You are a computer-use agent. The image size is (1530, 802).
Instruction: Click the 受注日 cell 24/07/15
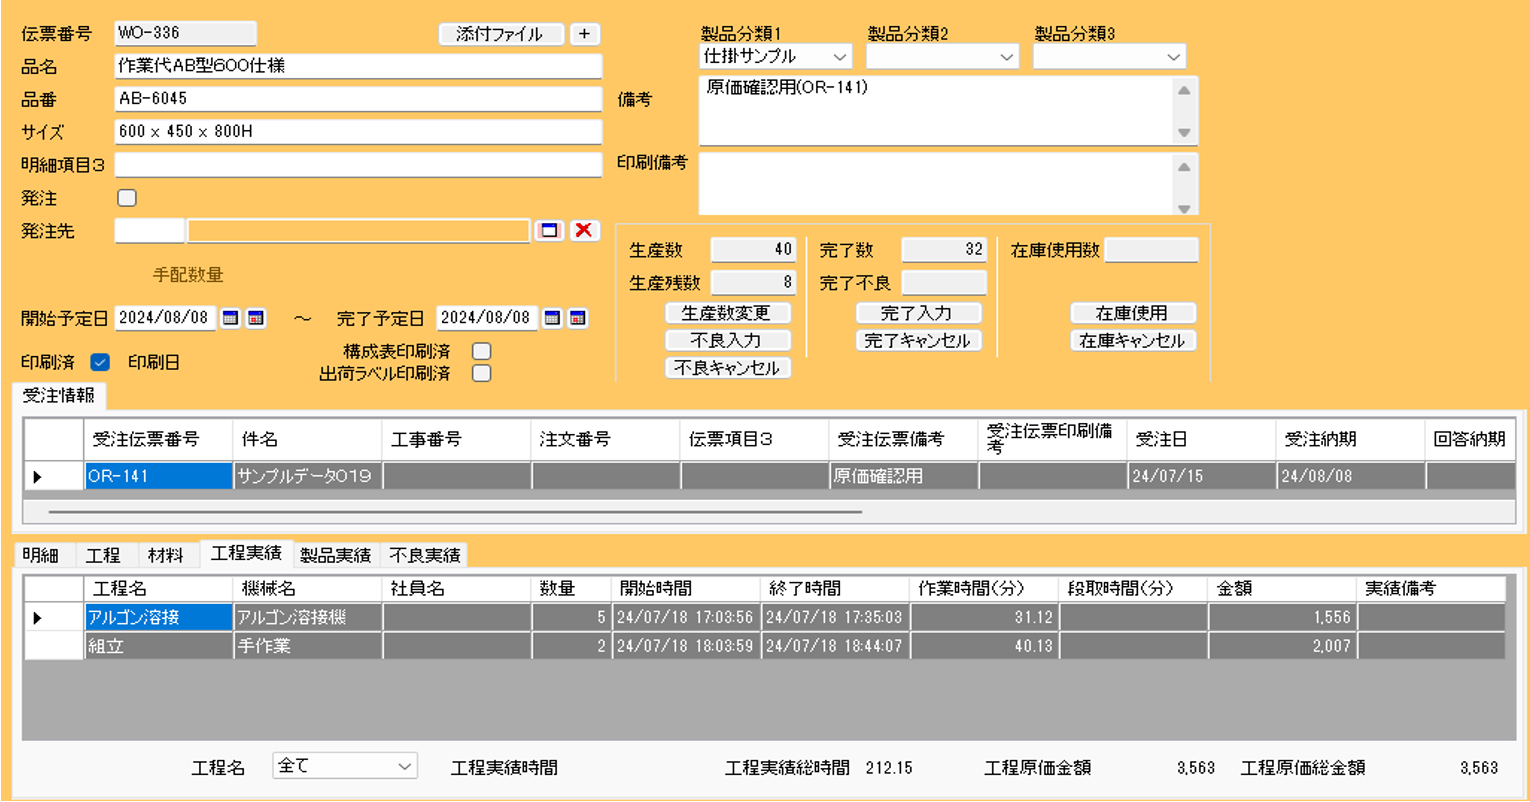(1201, 477)
